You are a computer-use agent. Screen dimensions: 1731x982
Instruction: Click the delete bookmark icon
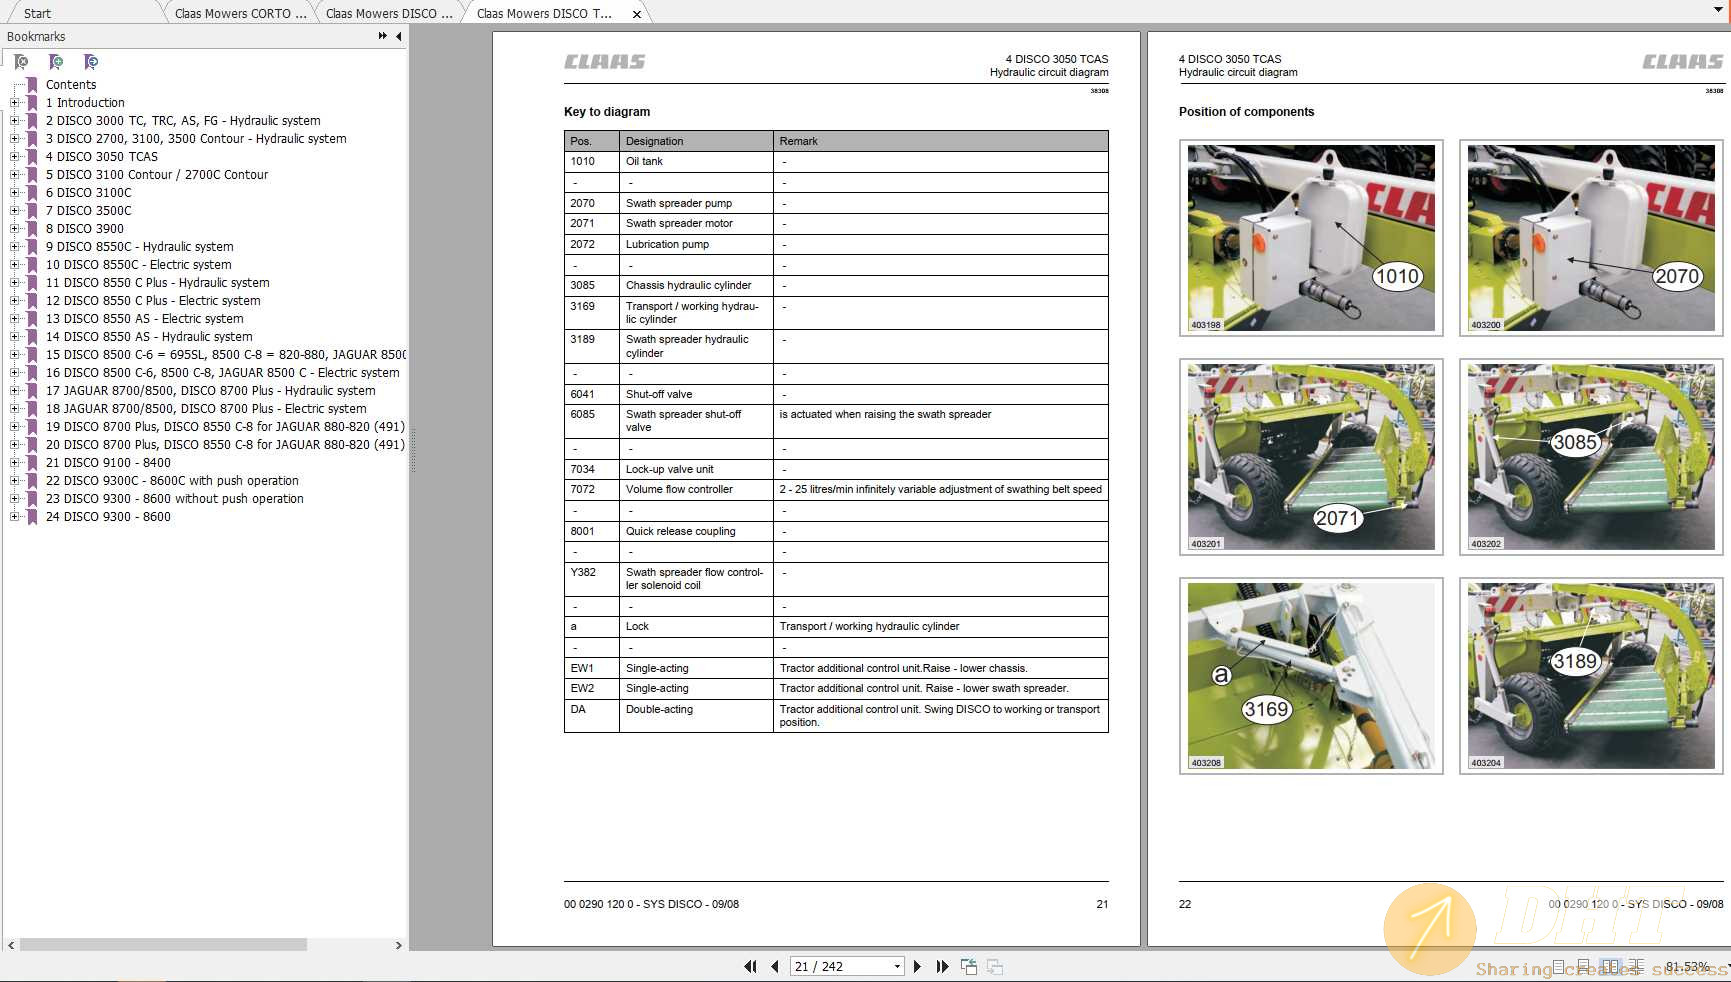pos(21,62)
